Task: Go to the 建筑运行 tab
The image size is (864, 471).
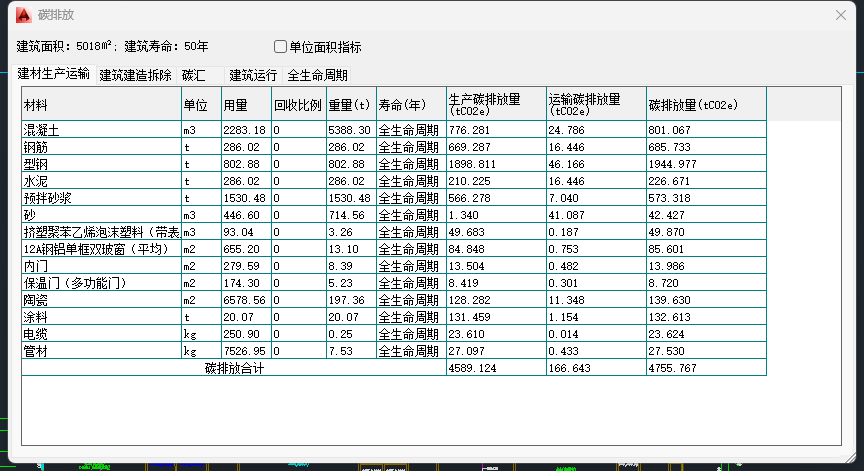Action: click(253, 75)
